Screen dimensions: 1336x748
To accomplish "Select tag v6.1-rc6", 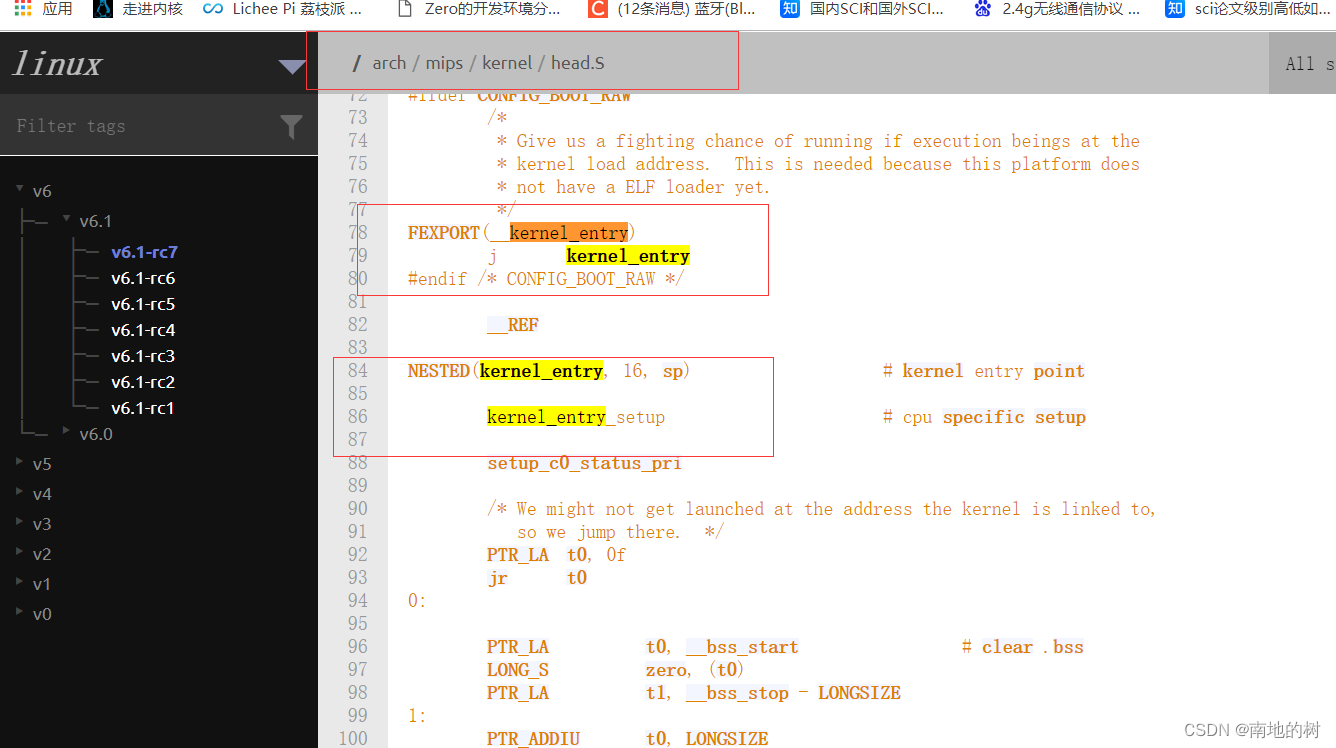I will click(143, 278).
